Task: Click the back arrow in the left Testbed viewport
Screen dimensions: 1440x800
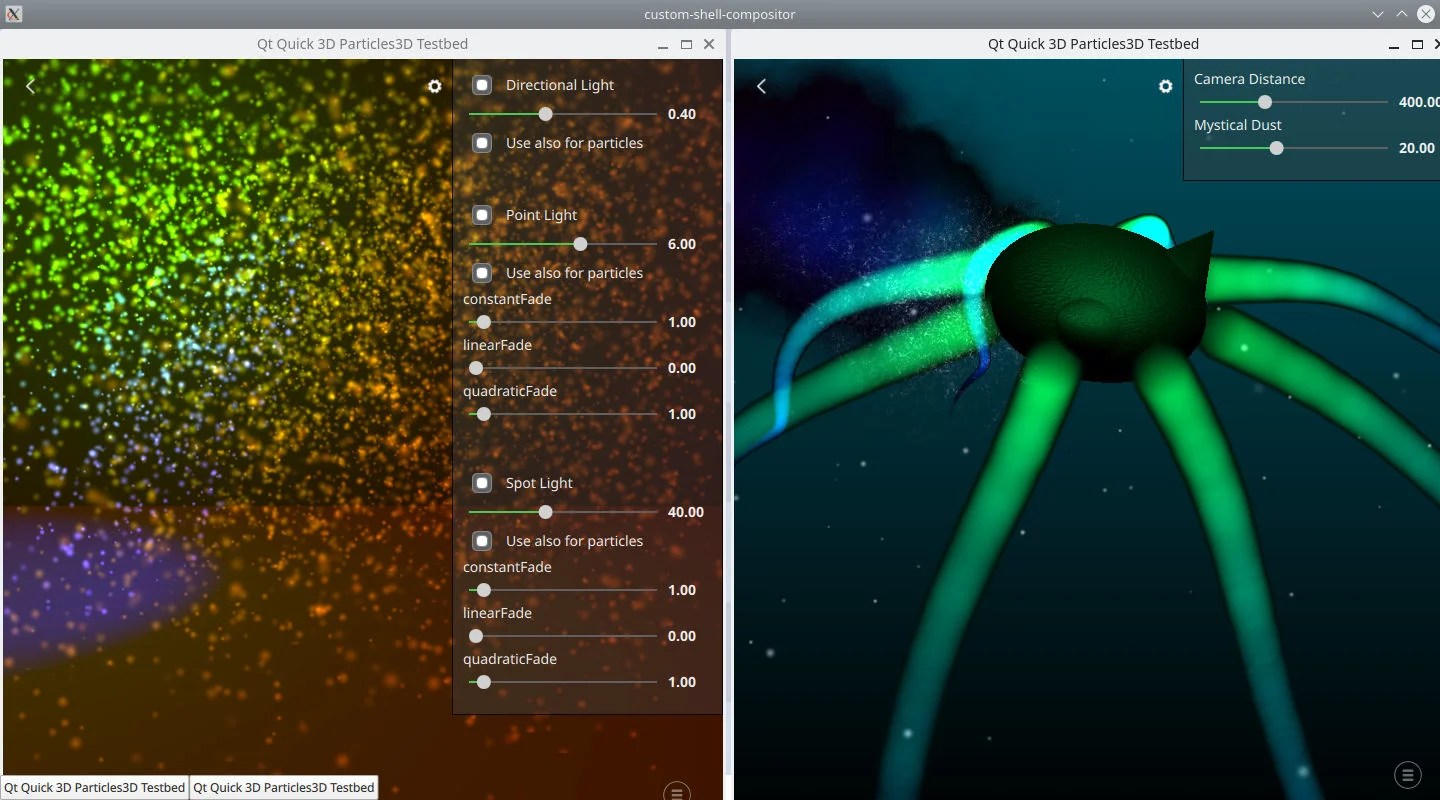Action: click(x=30, y=86)
